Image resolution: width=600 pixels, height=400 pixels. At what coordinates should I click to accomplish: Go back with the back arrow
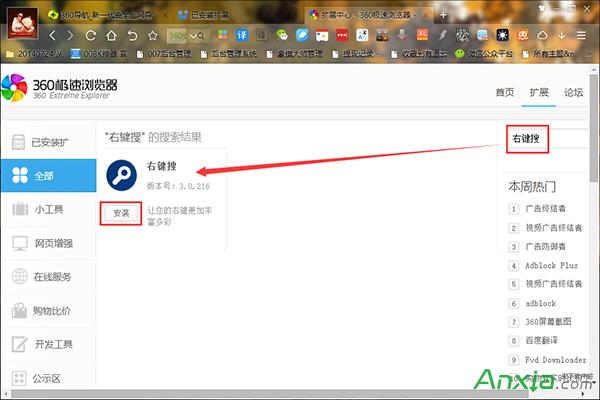[x=53, y=36]
